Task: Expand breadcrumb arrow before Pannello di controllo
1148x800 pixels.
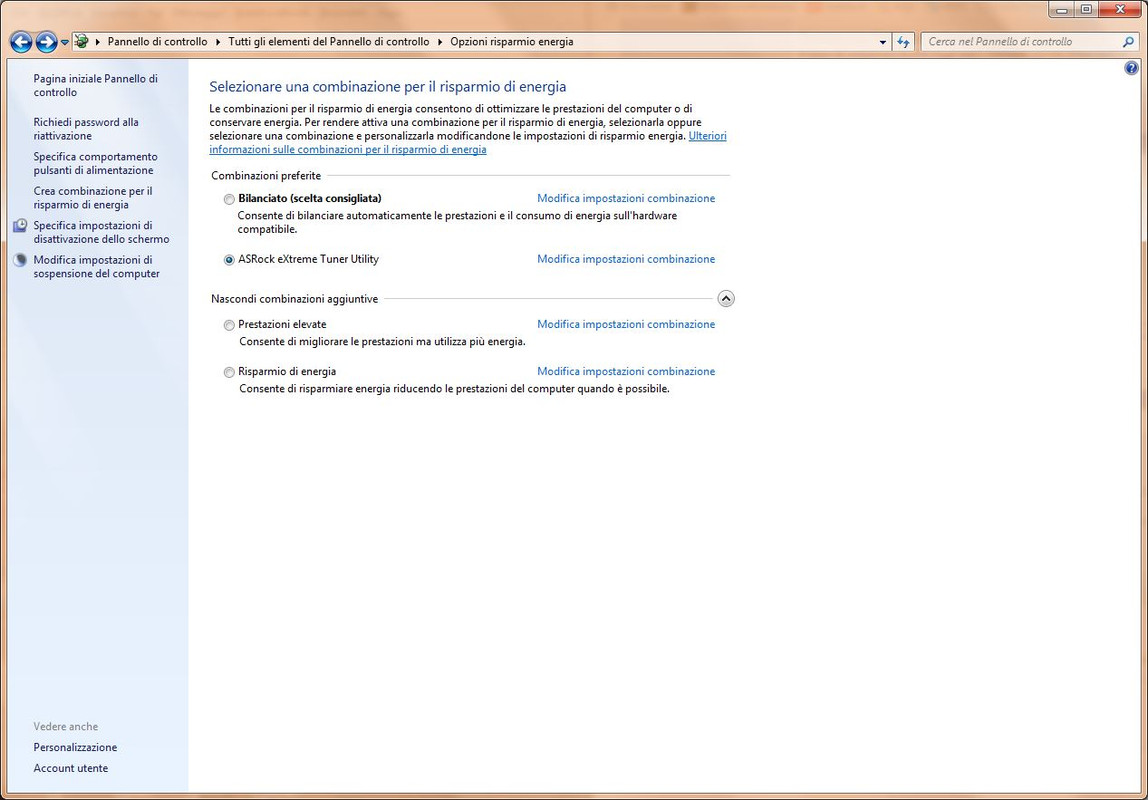Action: (98, 42)
